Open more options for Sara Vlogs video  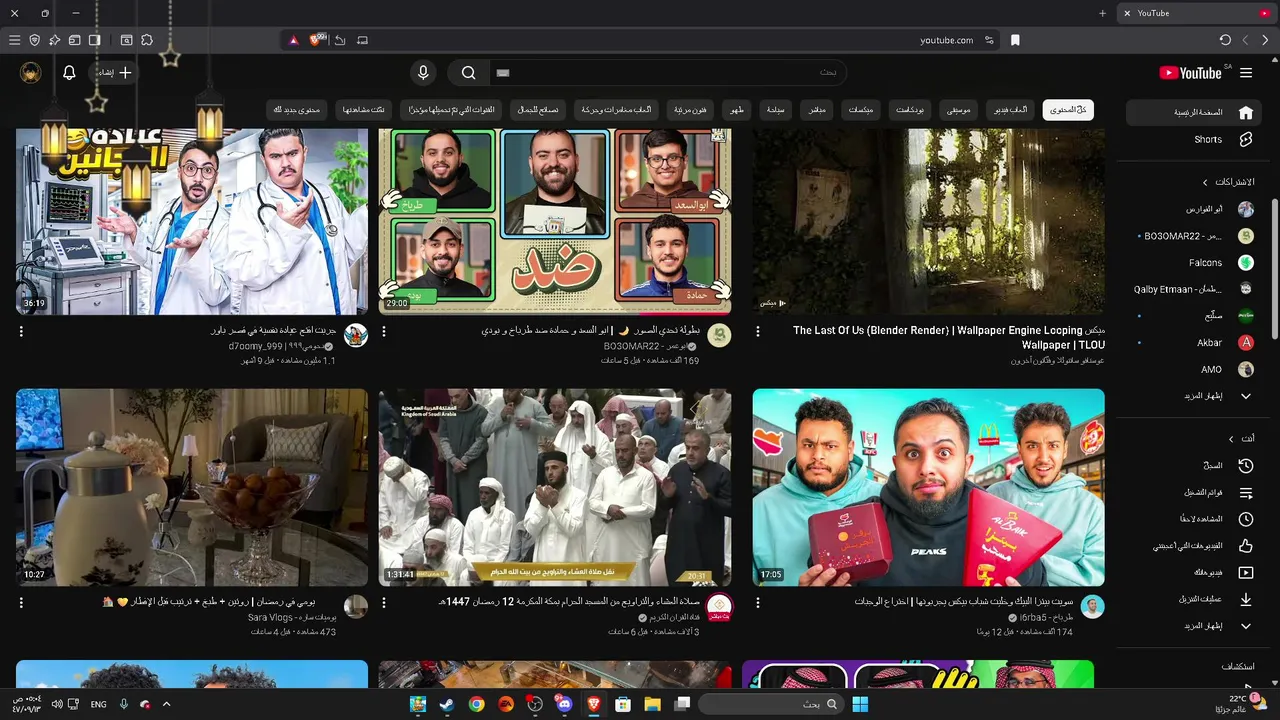21,603
